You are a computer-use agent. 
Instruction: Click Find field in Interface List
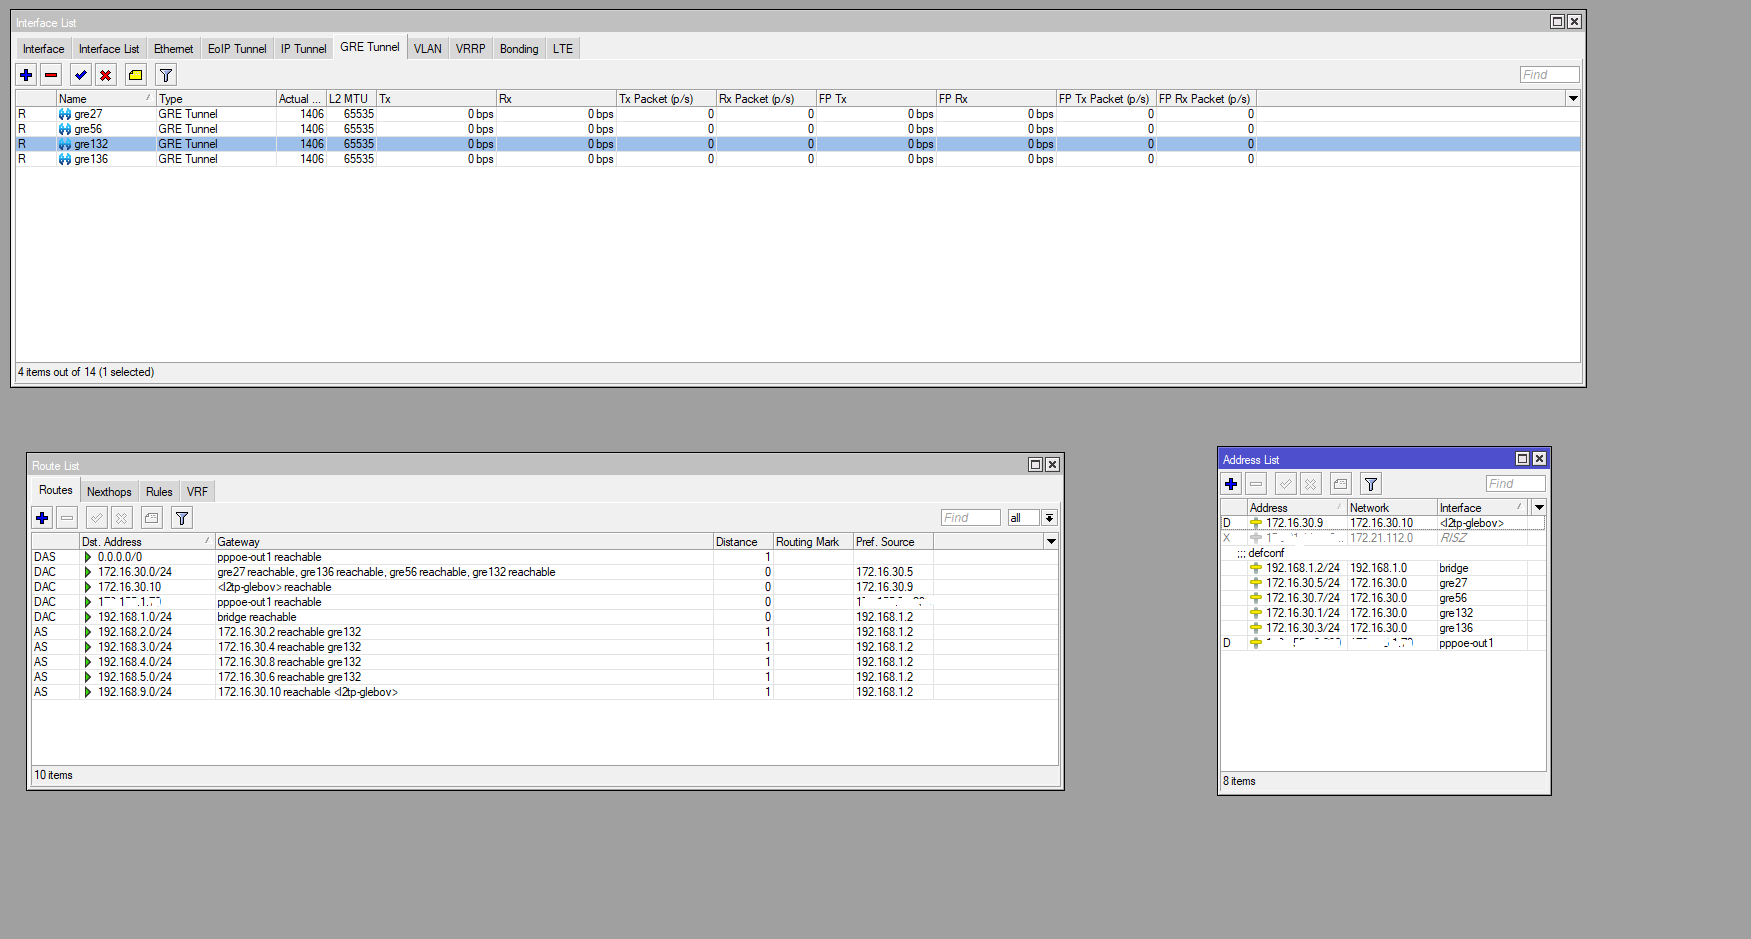coord(1549,75)
